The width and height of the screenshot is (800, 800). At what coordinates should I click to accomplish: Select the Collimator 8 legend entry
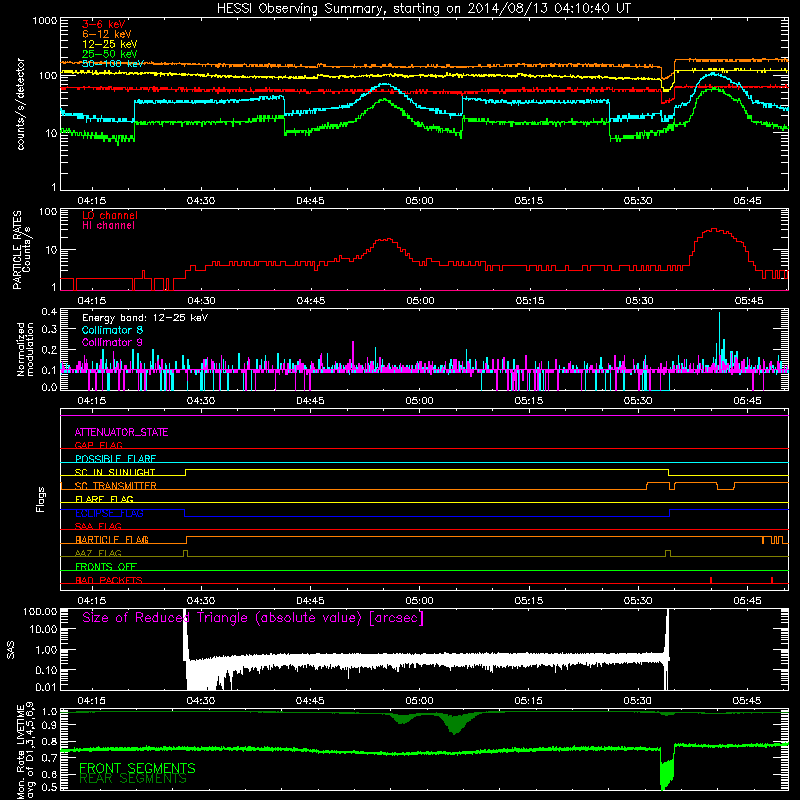point(112,330)
